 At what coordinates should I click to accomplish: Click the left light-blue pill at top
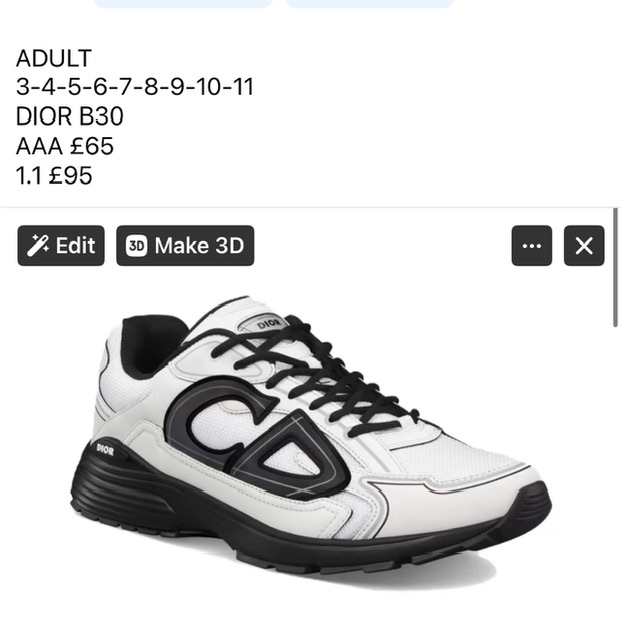pos(183,4)
